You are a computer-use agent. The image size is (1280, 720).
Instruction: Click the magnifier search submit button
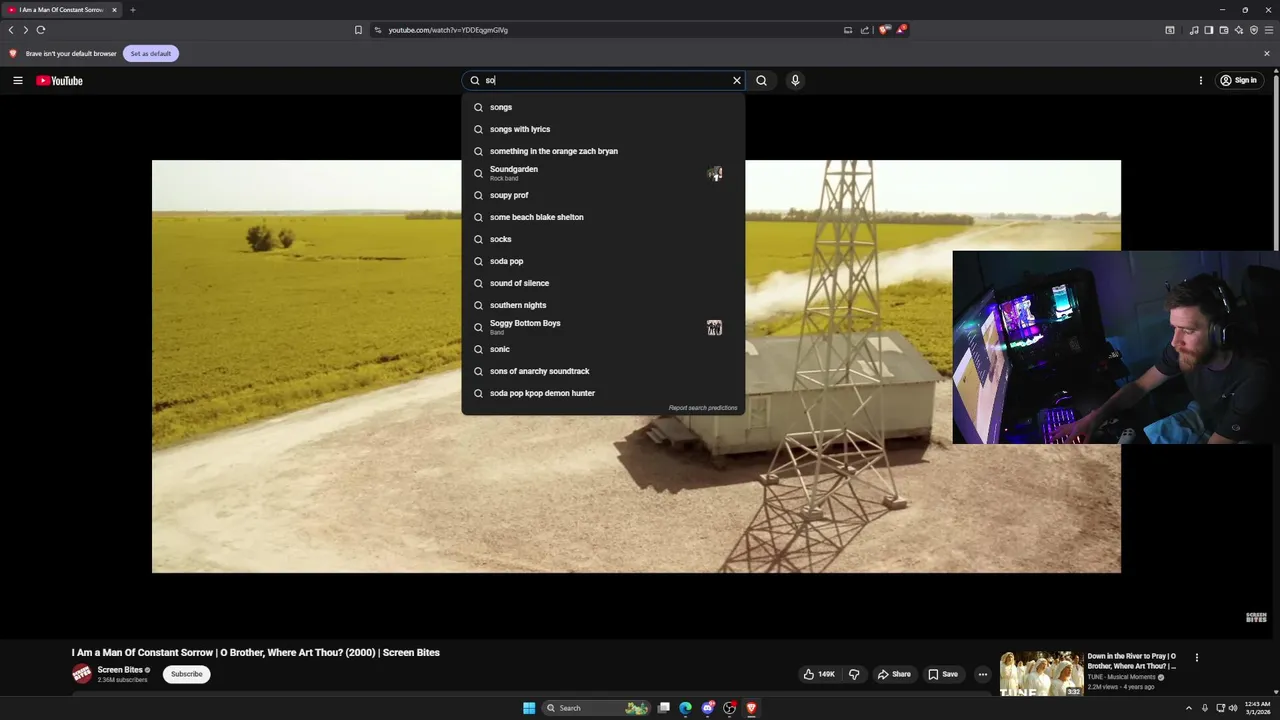(761, 80)
